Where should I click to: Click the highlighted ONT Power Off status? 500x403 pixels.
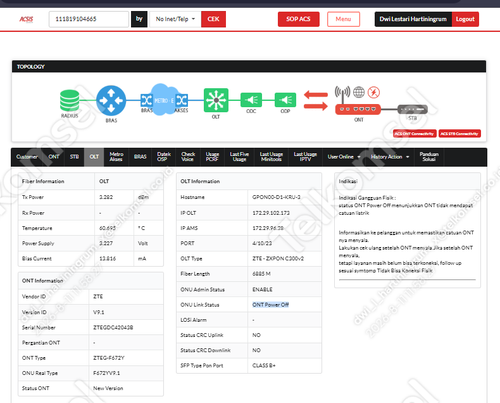[271, 305]
